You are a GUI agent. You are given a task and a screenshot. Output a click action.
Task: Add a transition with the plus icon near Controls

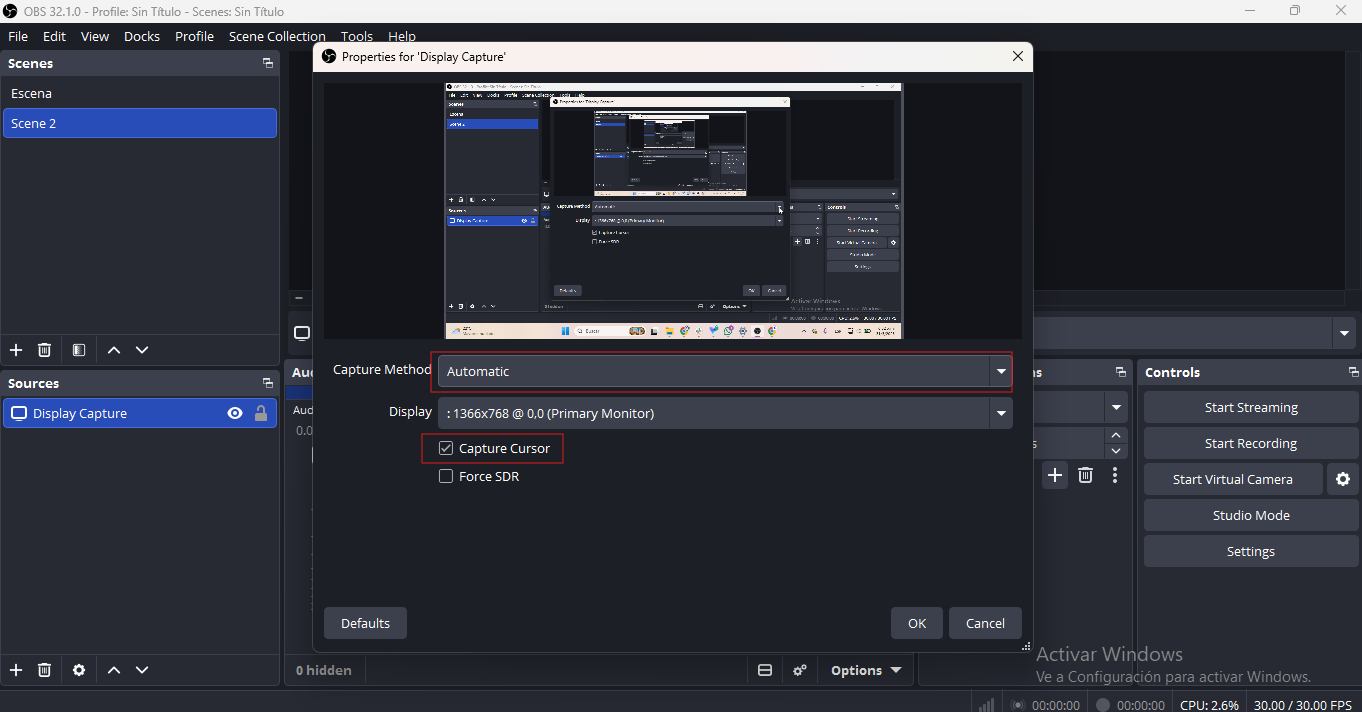(x=1055, y=475)
